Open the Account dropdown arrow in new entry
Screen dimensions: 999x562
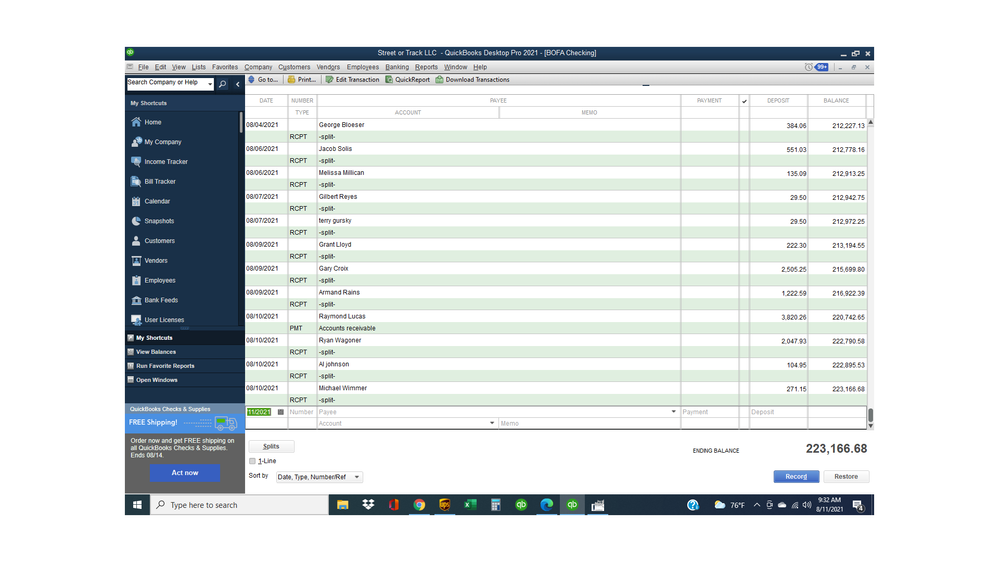492,423
